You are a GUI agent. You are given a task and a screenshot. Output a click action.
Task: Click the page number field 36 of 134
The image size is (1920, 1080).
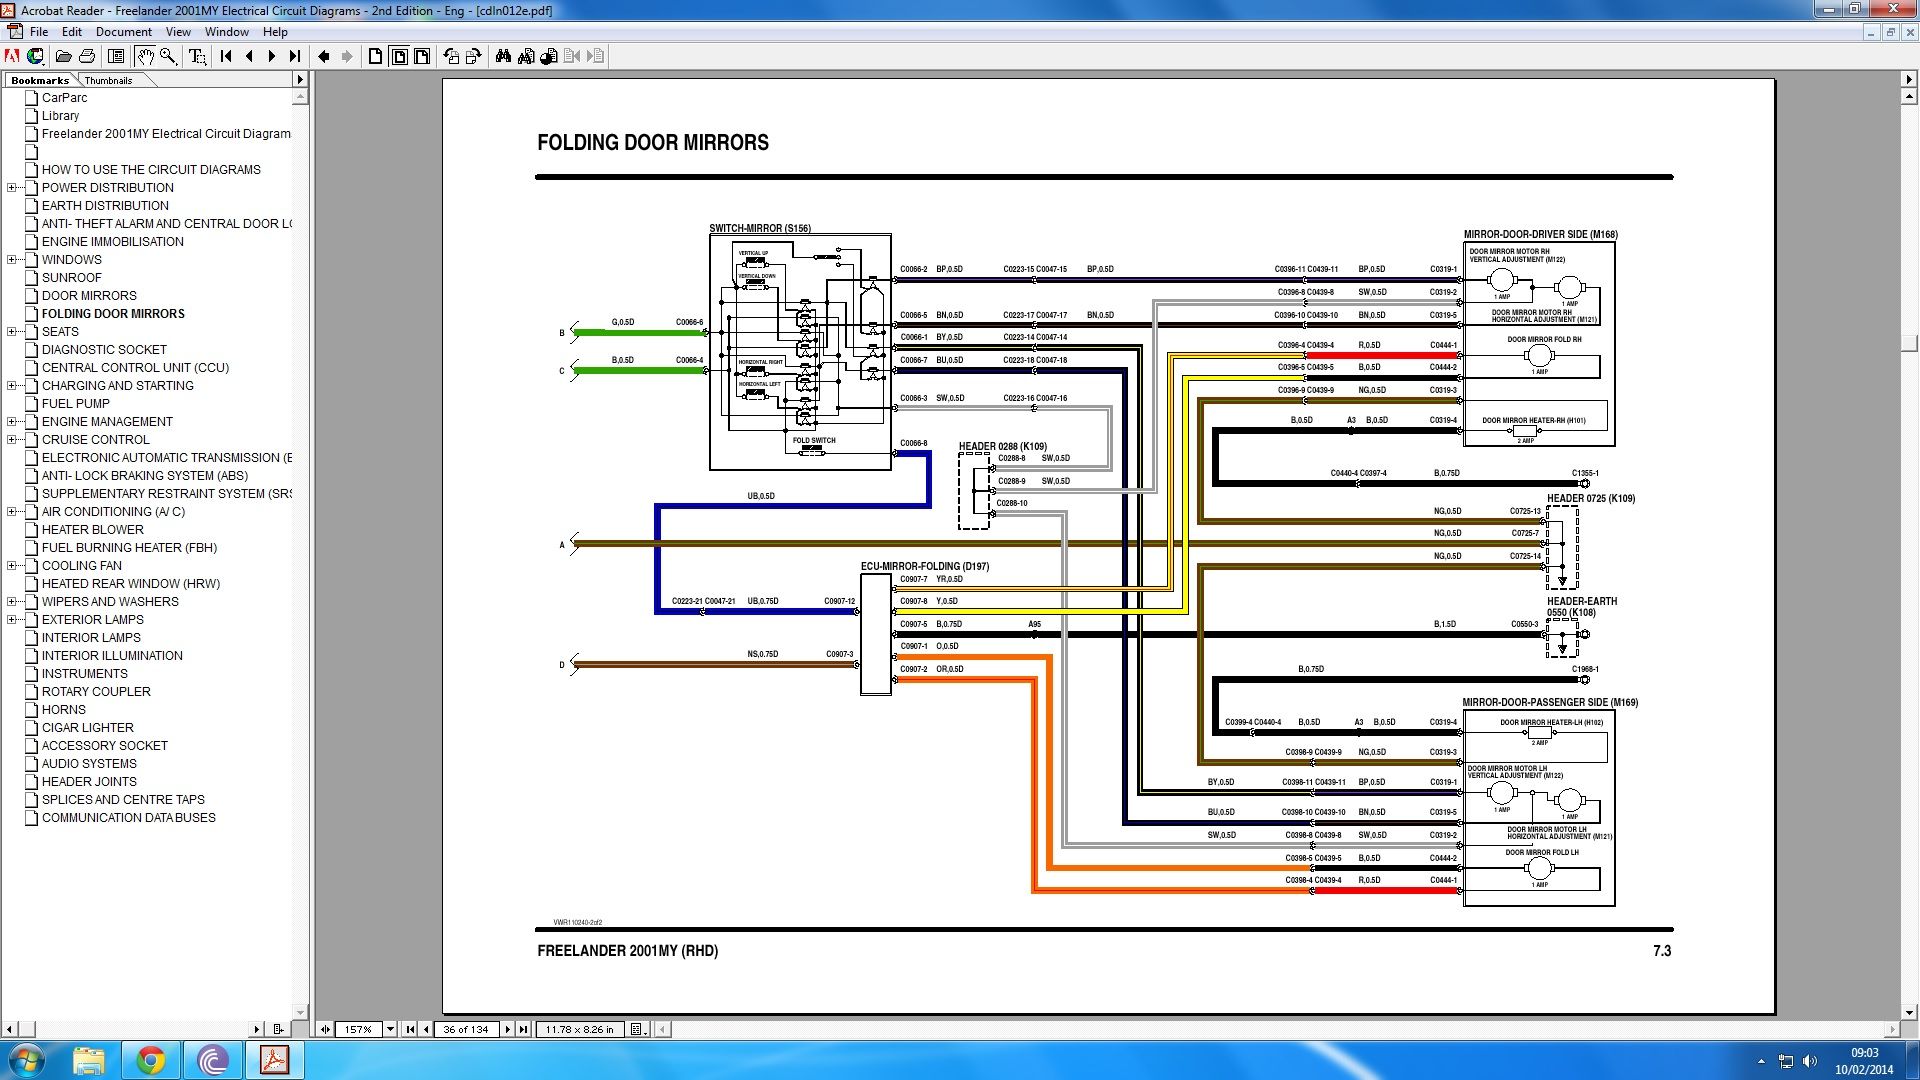tap(466, 1029)
